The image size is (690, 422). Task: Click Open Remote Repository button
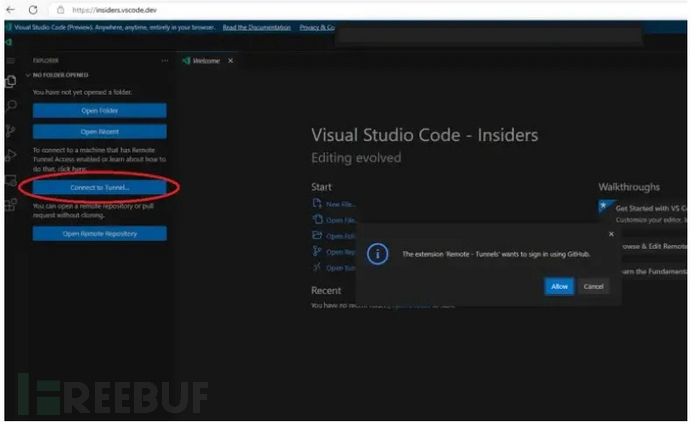[x=99, y=234]
